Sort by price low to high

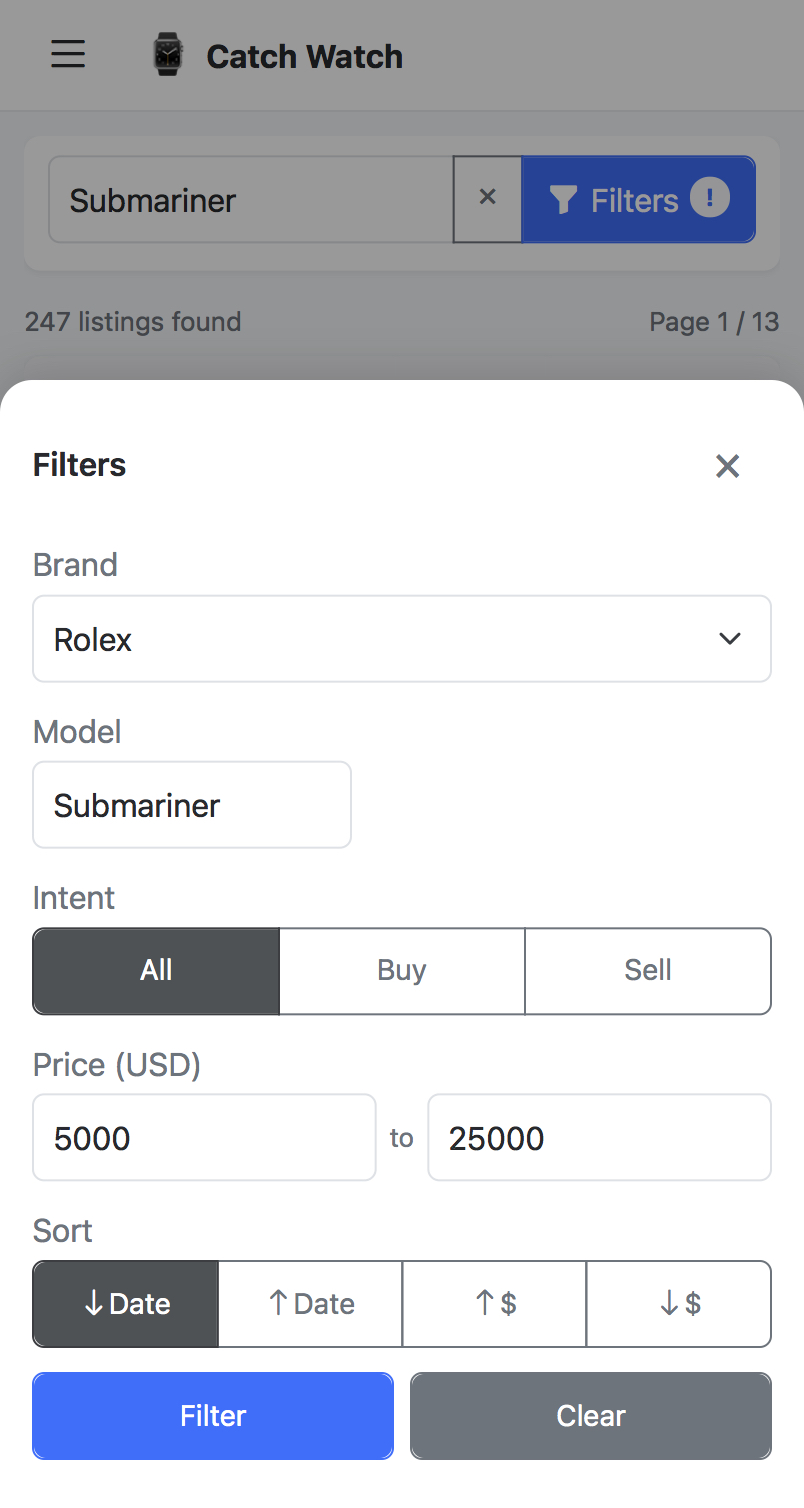[493, 1303]
